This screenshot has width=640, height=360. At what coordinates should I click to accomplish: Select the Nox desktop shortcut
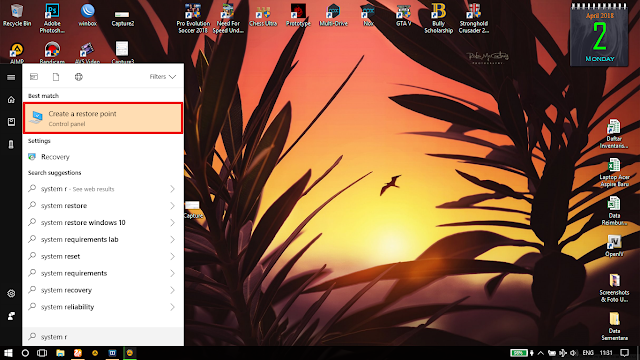click(368, 15)
